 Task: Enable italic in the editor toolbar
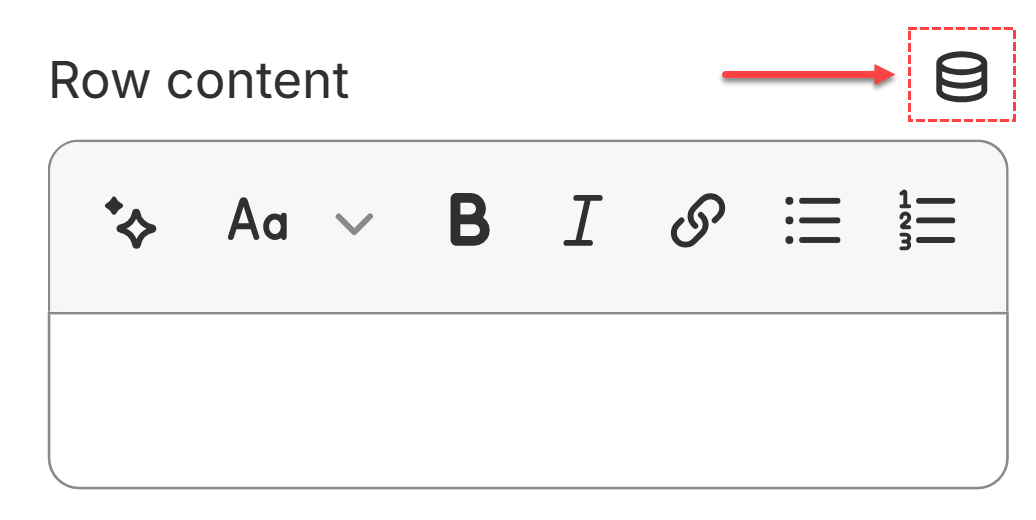click(x=583, y=220)
